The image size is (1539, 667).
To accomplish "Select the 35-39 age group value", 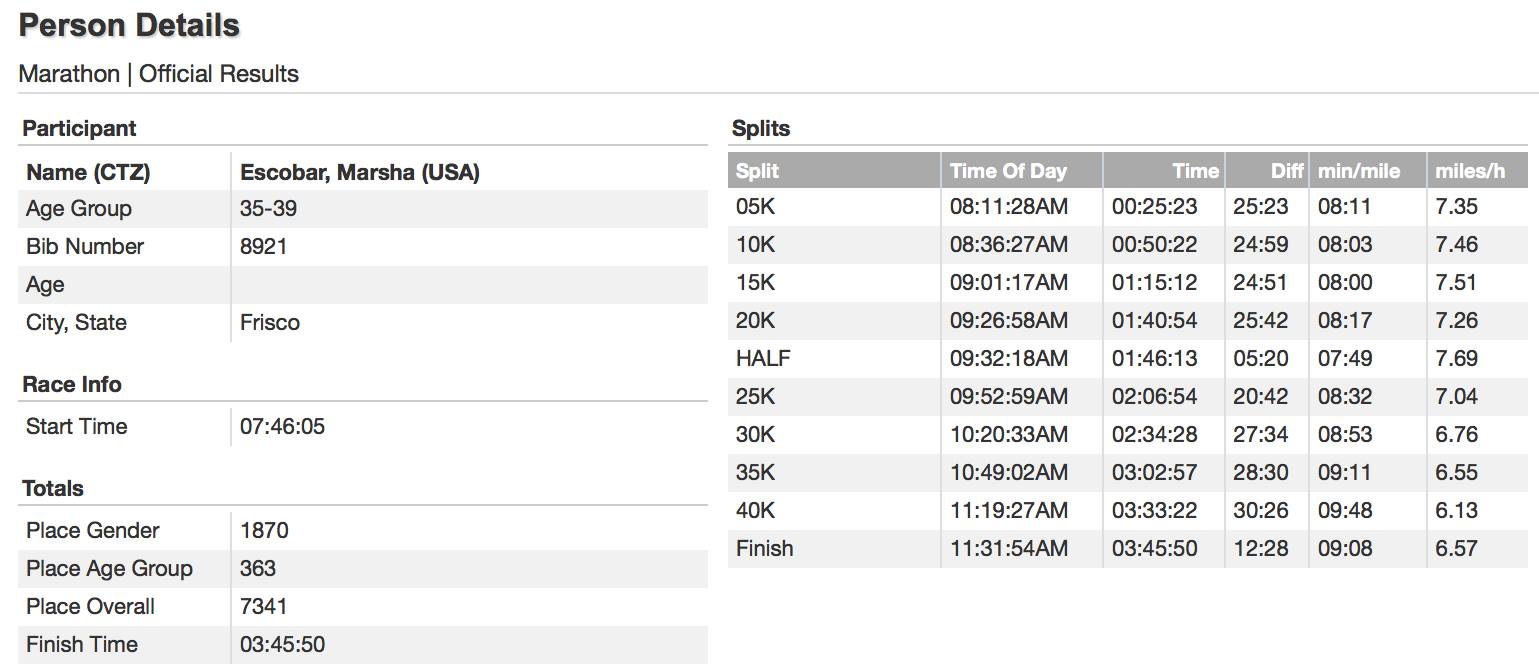I will click(268, 208).
